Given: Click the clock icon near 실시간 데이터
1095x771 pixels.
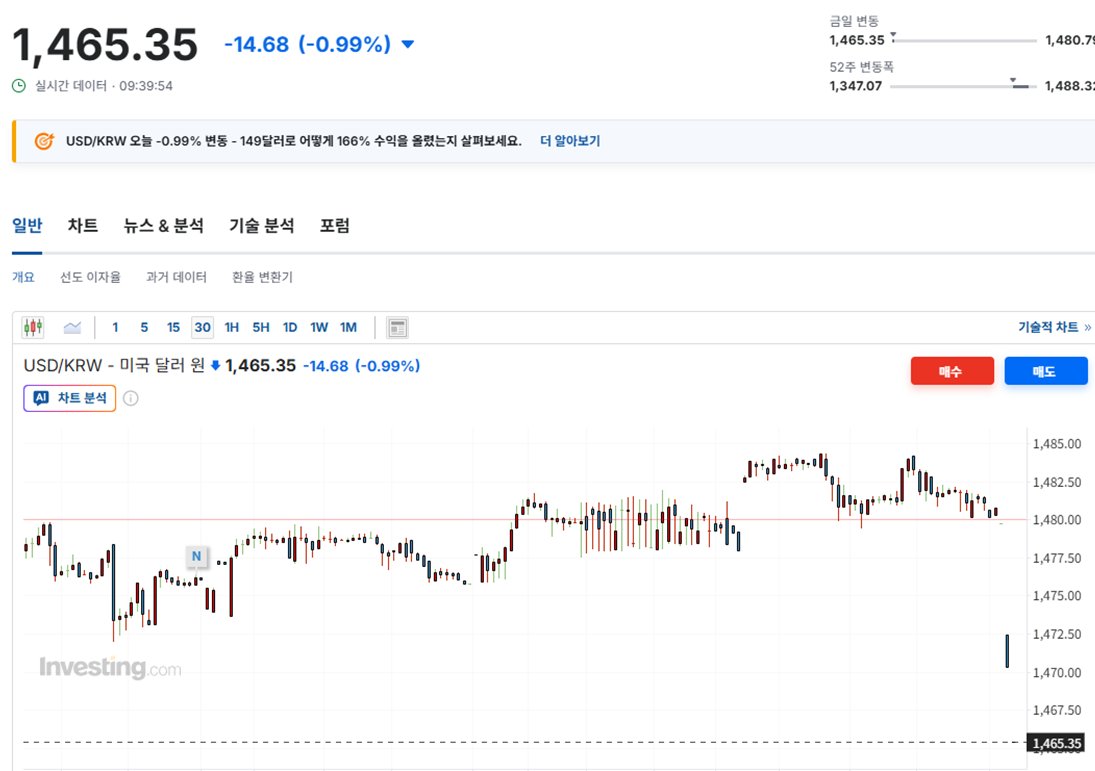Looking at the screenshot, I should [19, 86].
